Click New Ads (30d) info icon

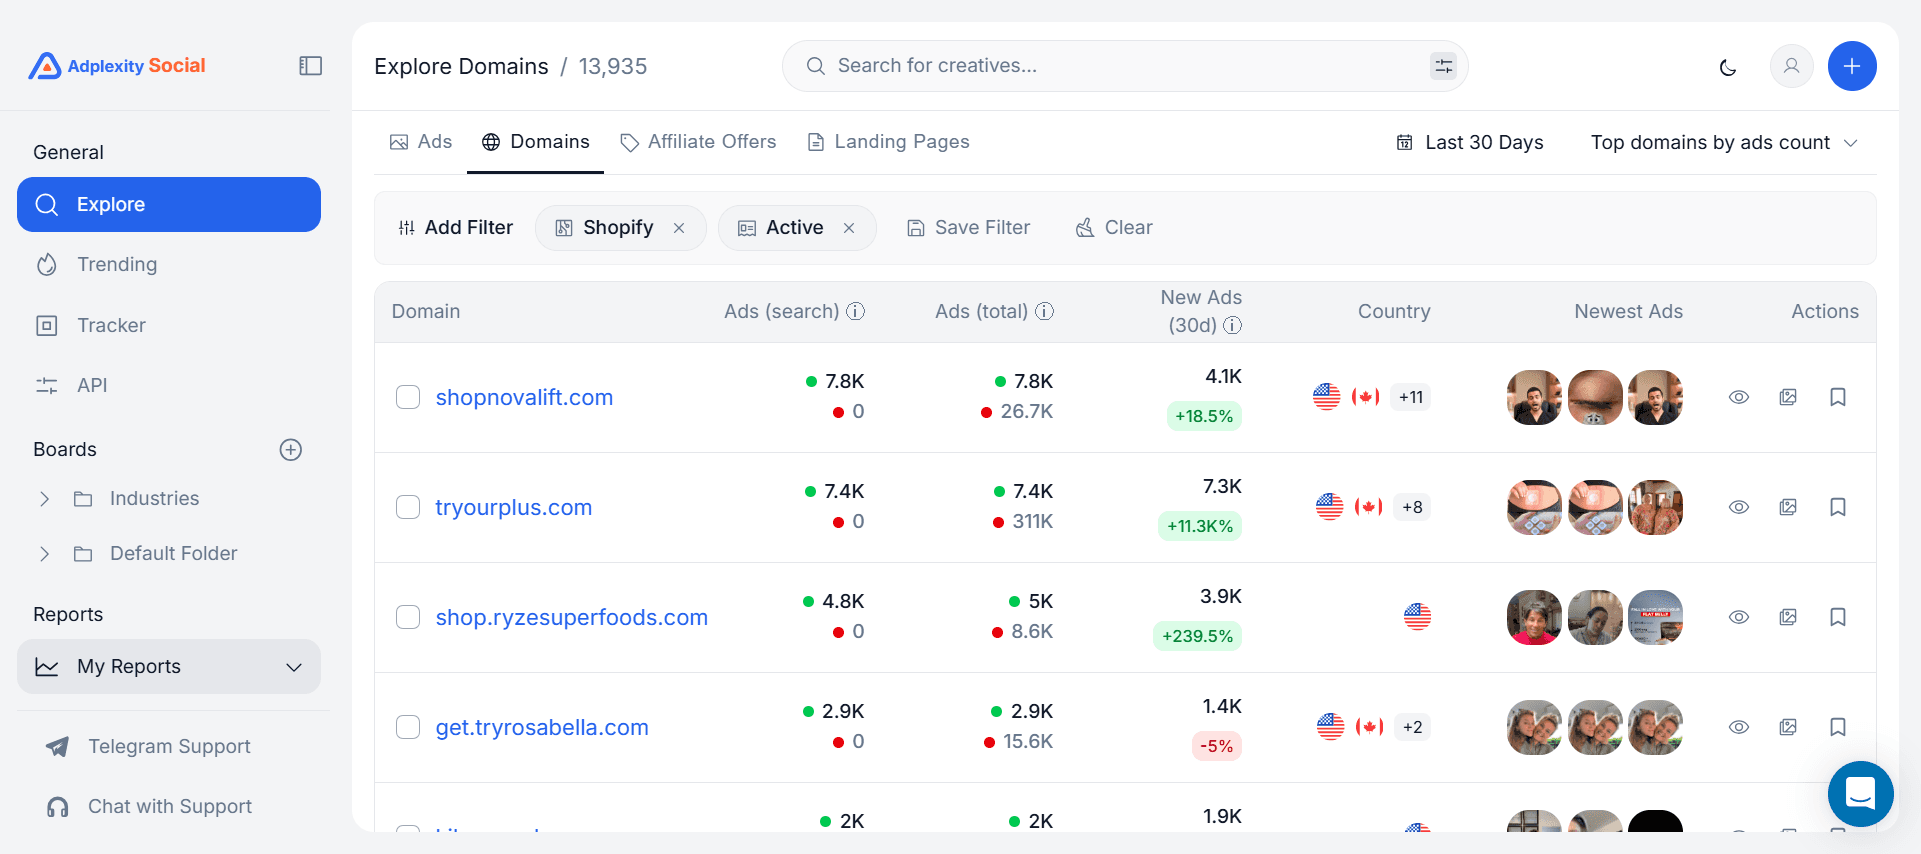1233,325
